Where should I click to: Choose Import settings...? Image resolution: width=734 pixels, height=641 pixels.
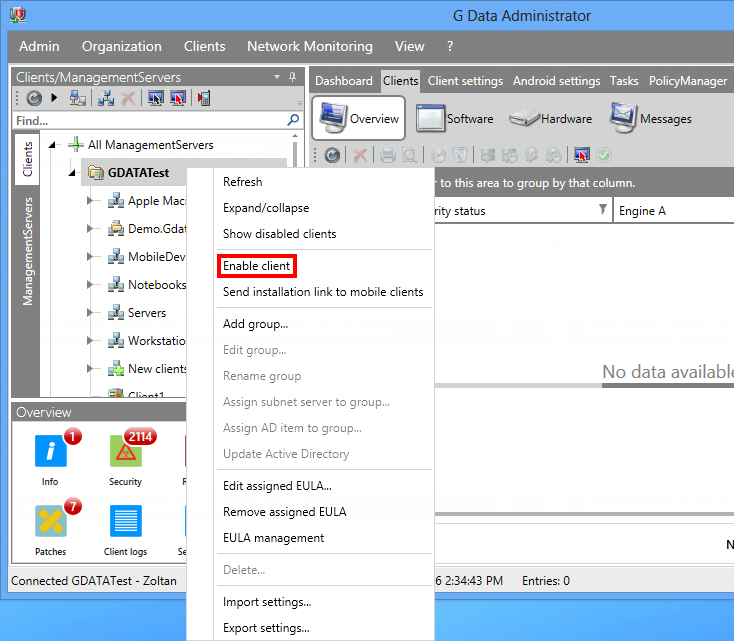point(267,602)
